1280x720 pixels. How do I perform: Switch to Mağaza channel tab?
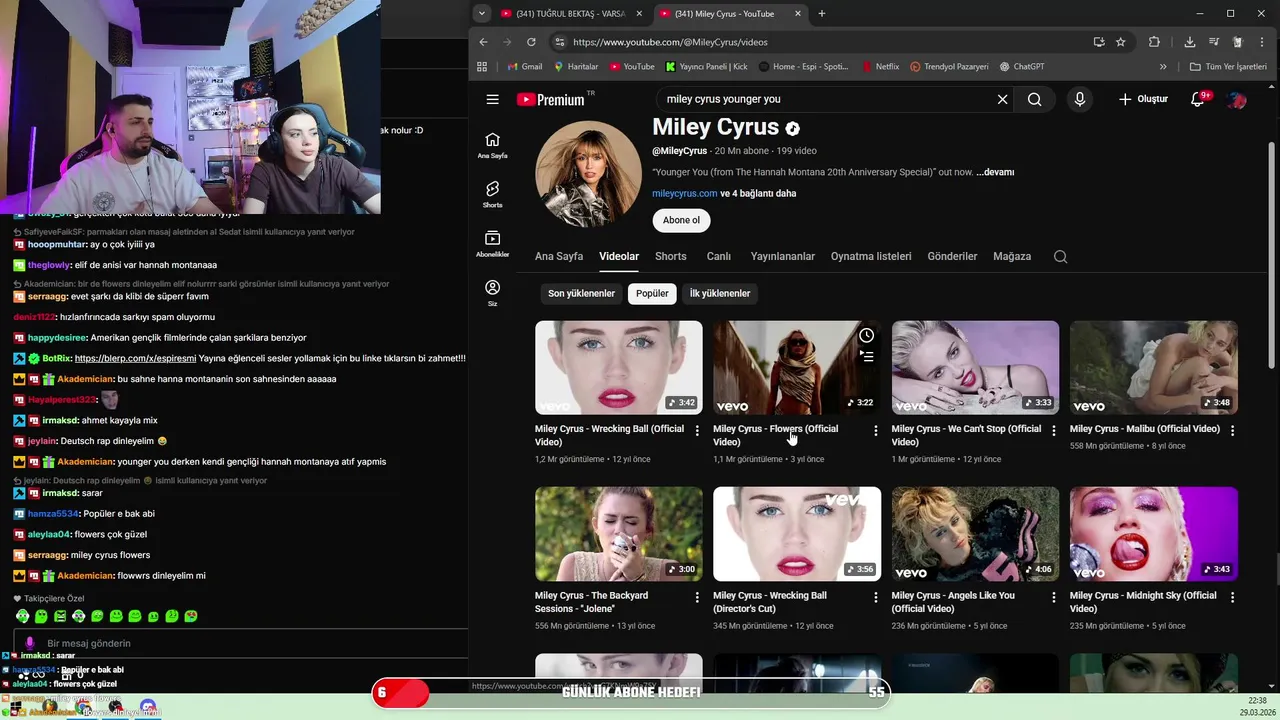(x=1012, y=256)
